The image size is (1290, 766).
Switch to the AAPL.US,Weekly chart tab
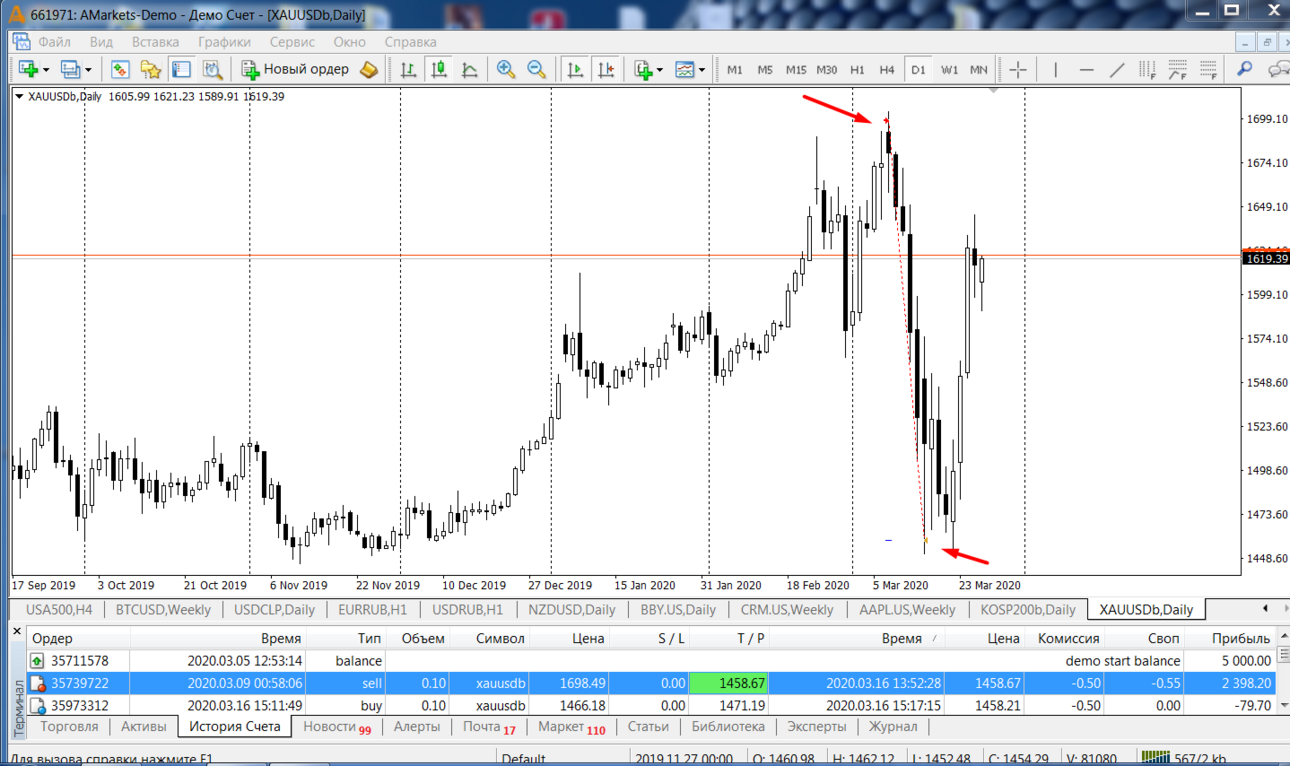pyautogui.click(x=906, y=609)
